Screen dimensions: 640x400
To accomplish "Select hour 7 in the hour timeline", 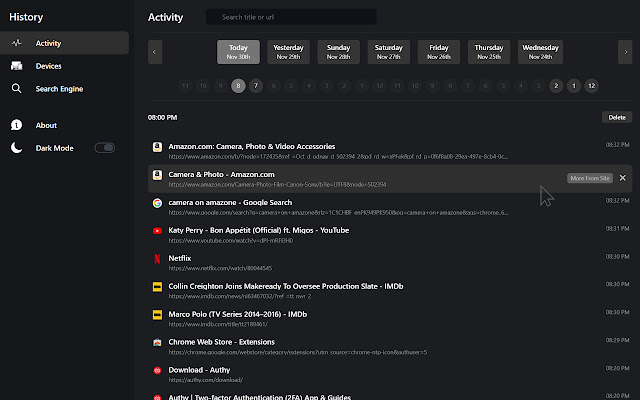I will [256, 86].
